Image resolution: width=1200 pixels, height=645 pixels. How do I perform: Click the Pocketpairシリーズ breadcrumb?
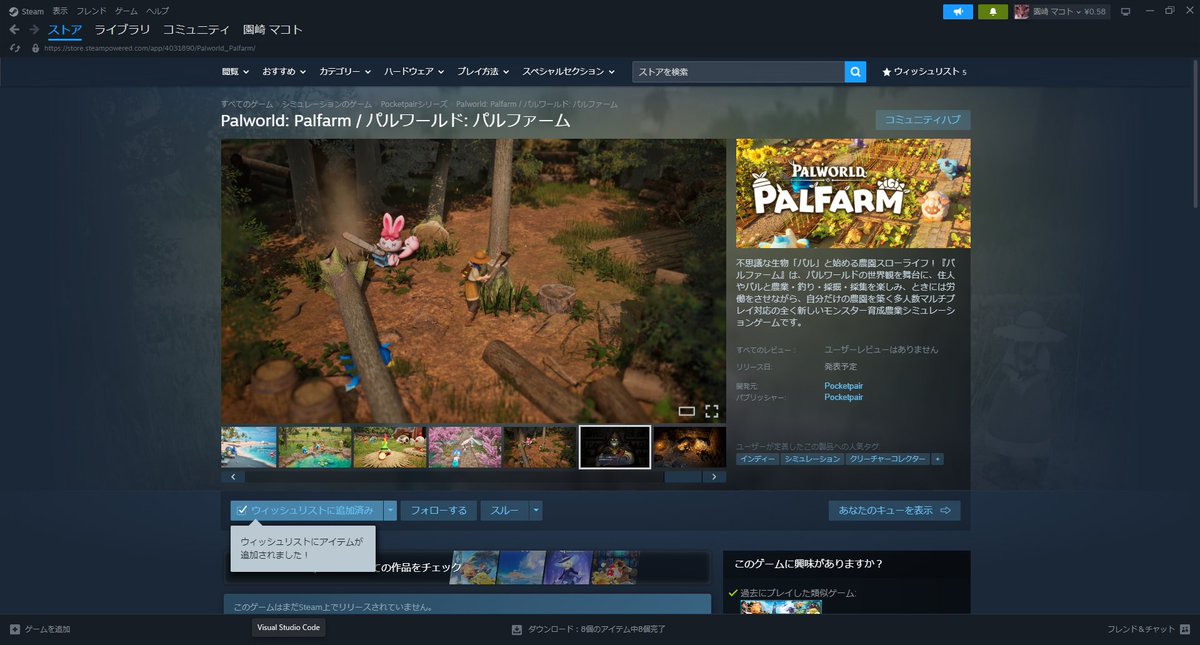point(414,104)
